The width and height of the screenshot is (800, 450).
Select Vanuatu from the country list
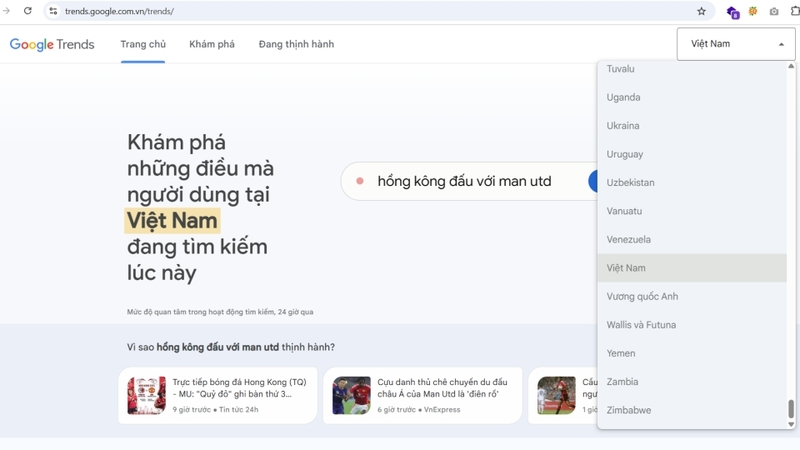pyautogui.click(x=692, y=211)
